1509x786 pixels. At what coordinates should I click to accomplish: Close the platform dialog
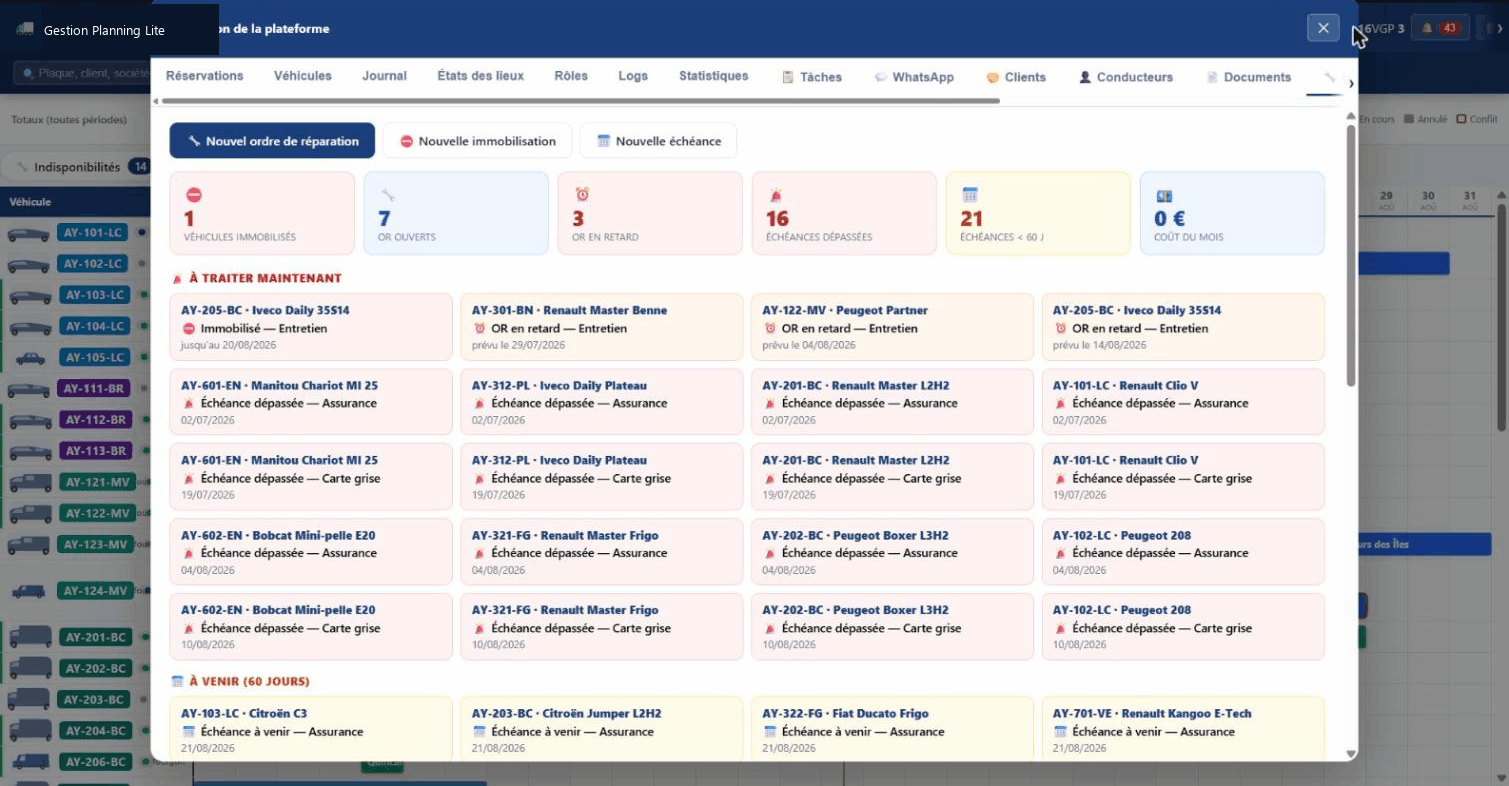[x=1323, y=28]
